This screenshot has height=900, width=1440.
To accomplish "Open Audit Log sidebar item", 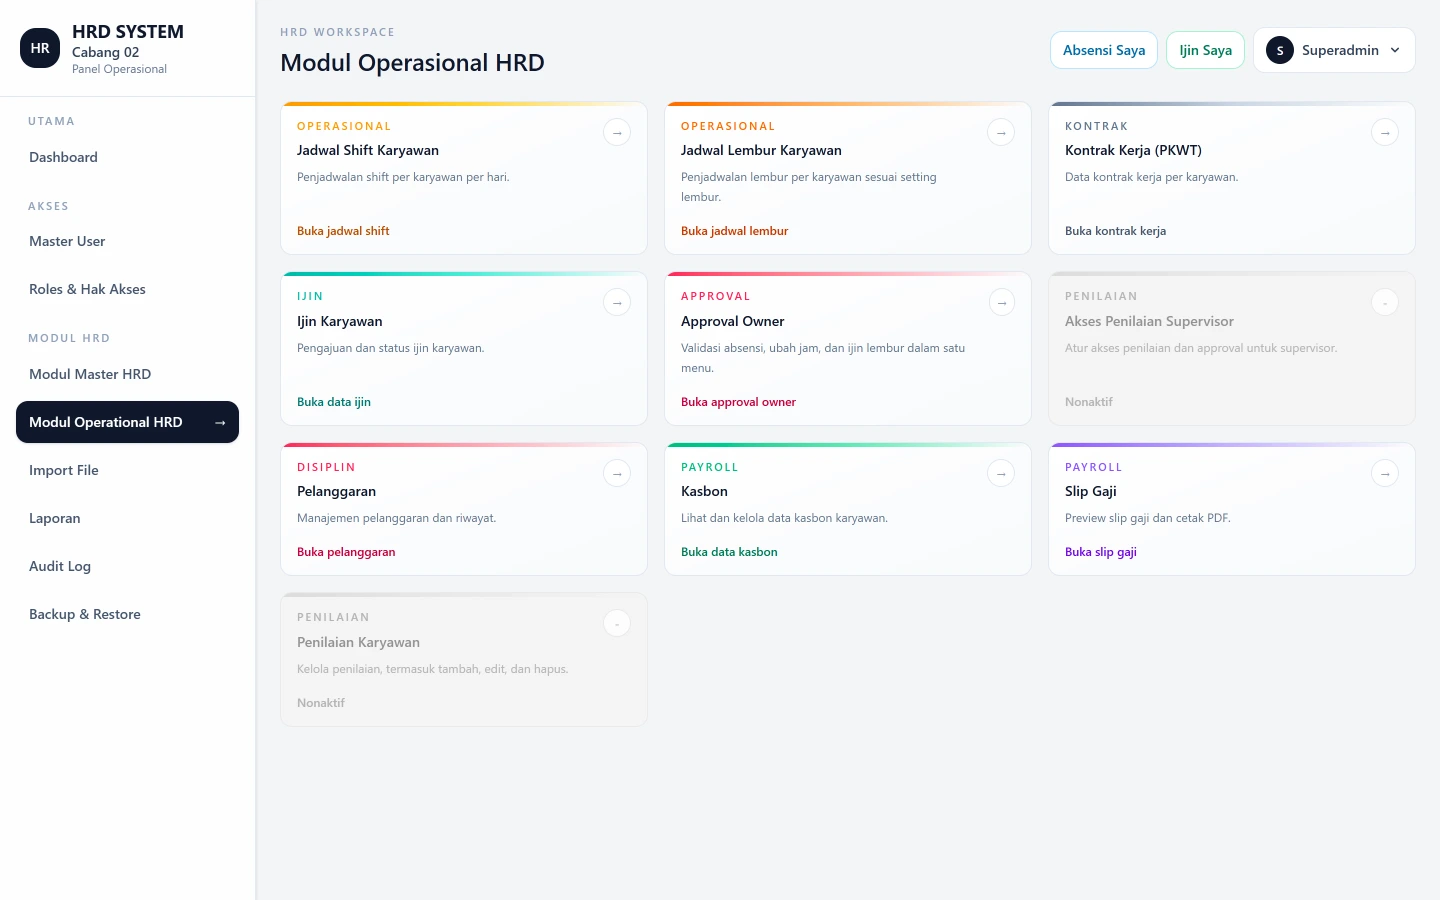I will pyautogui.click(x=127, y=566).
